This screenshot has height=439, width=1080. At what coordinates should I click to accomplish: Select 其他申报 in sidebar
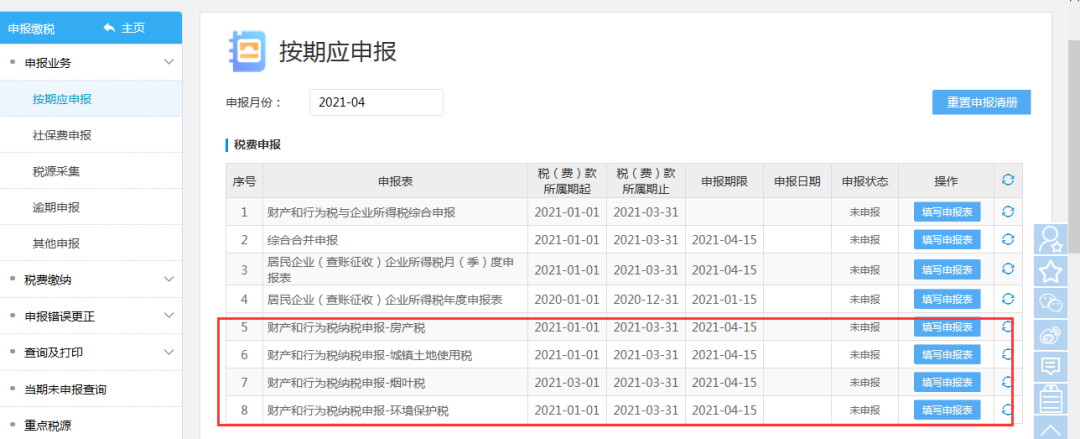91,243
